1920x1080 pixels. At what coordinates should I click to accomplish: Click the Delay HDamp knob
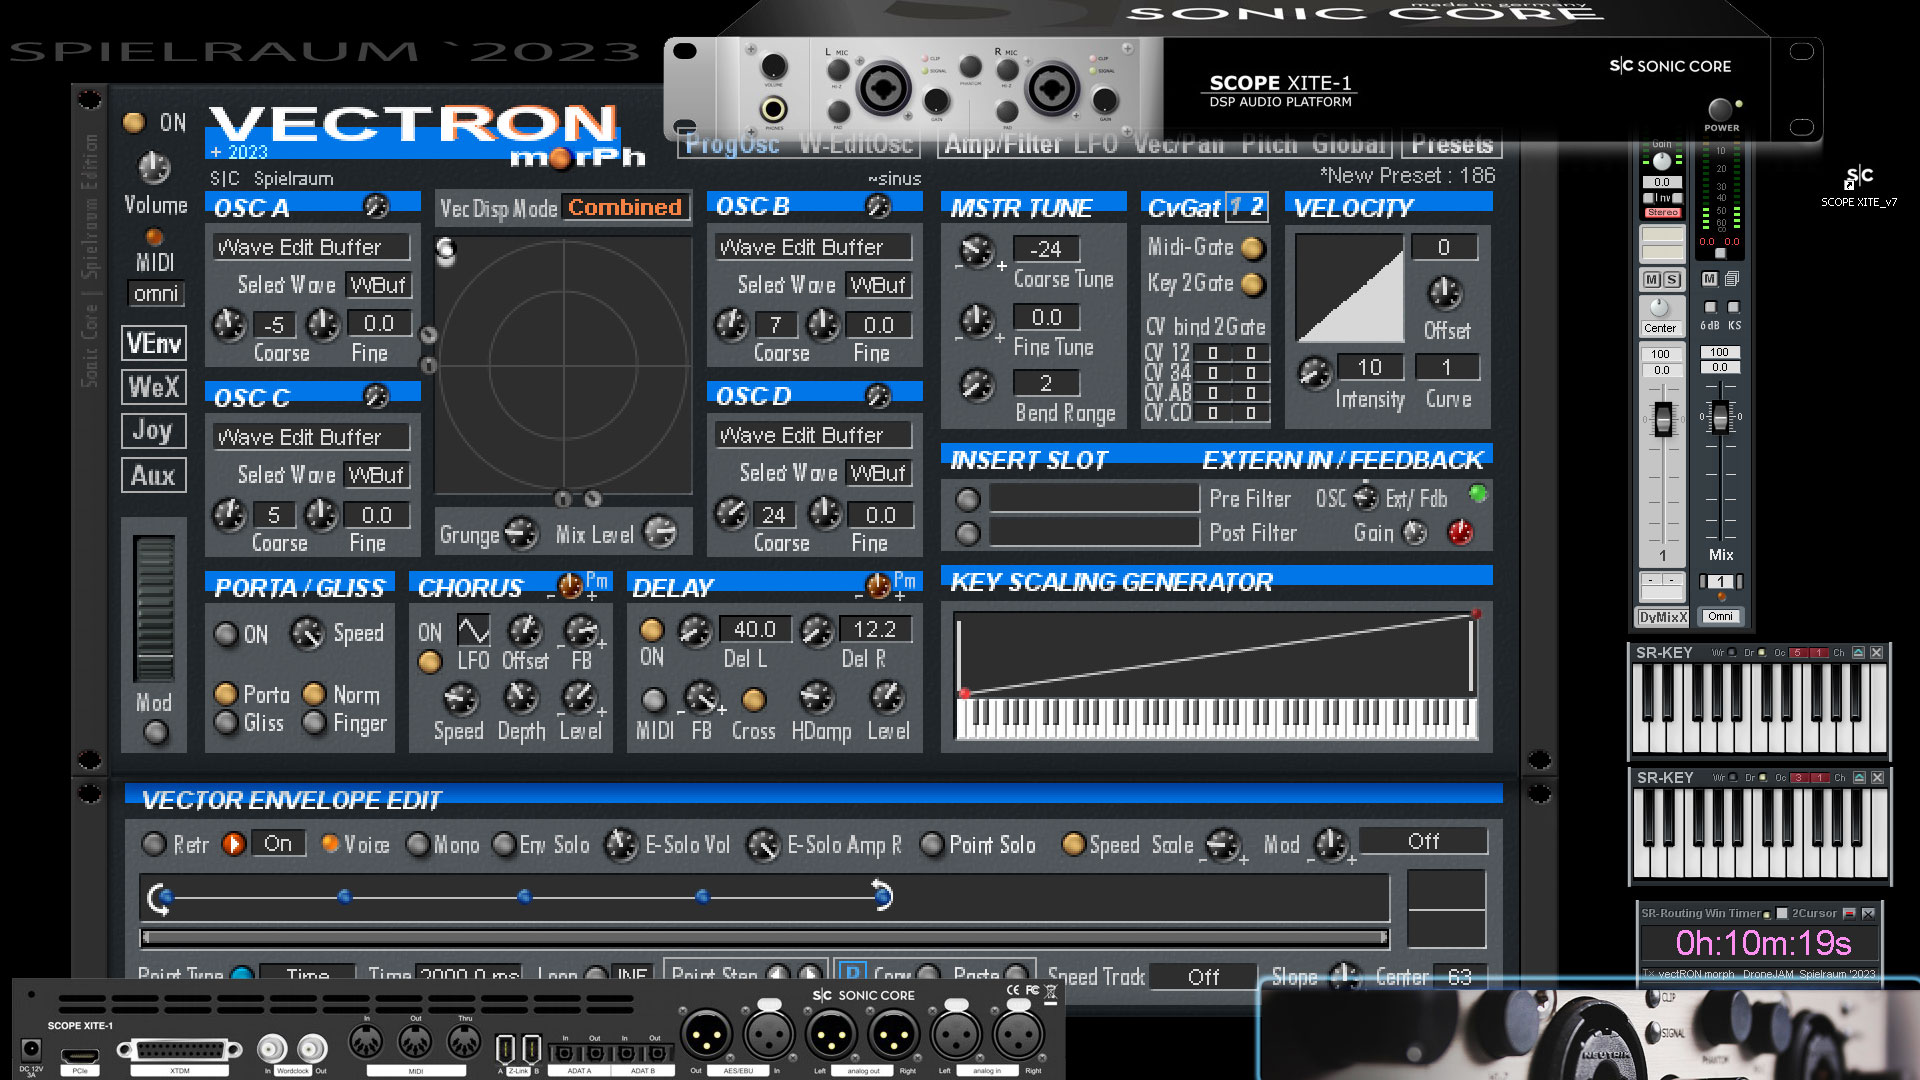tap(817, 697)
